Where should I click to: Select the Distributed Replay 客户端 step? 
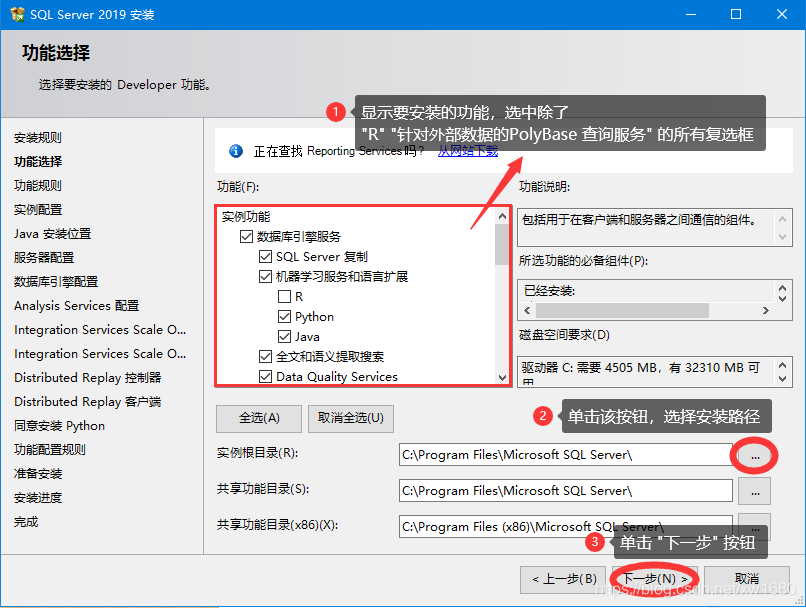click(88, 402)
